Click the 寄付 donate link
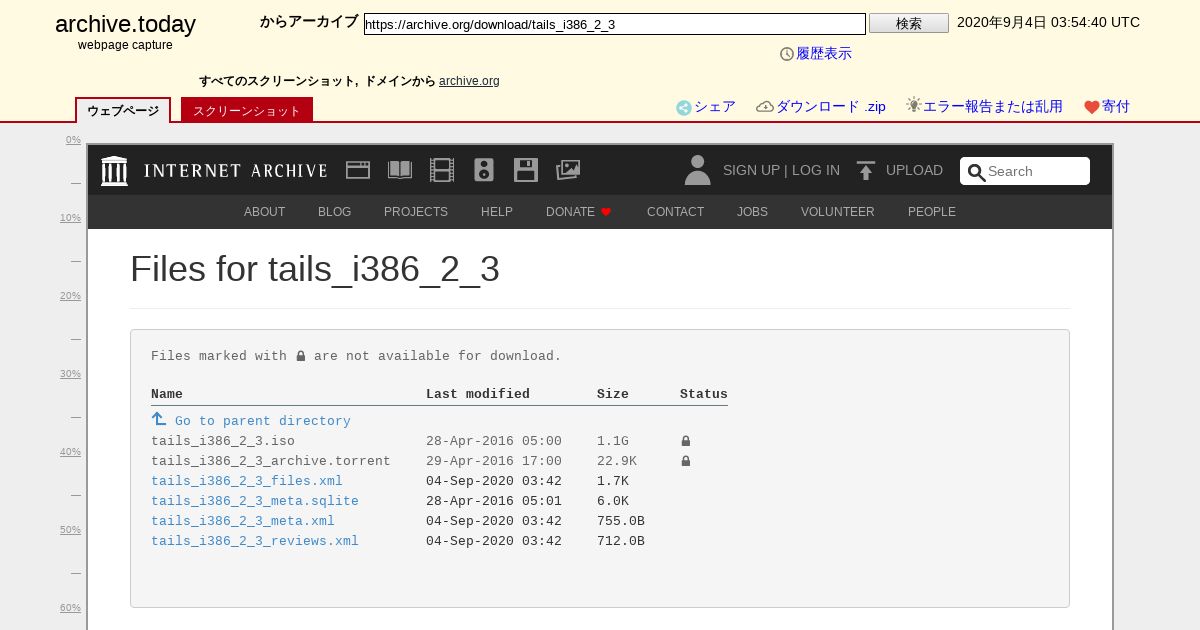Screen dimensions: 1200x630 (1116, 107)
